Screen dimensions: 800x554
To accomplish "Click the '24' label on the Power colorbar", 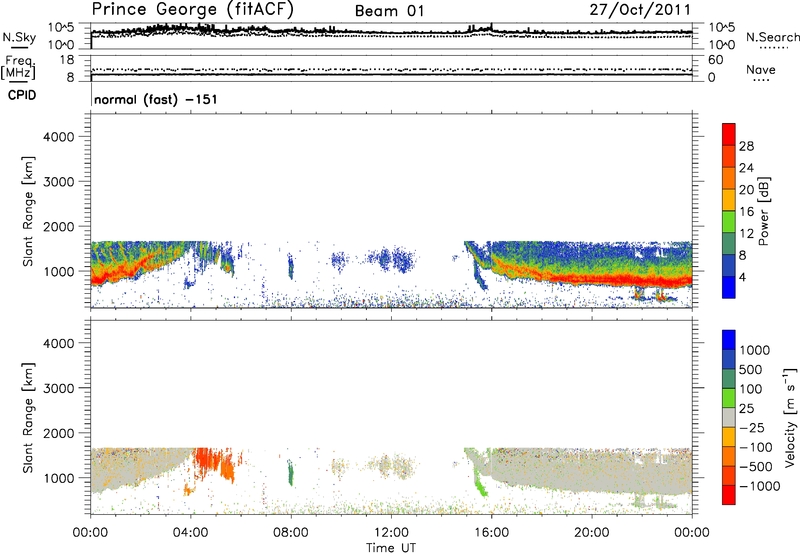I will tap(746, 168).
